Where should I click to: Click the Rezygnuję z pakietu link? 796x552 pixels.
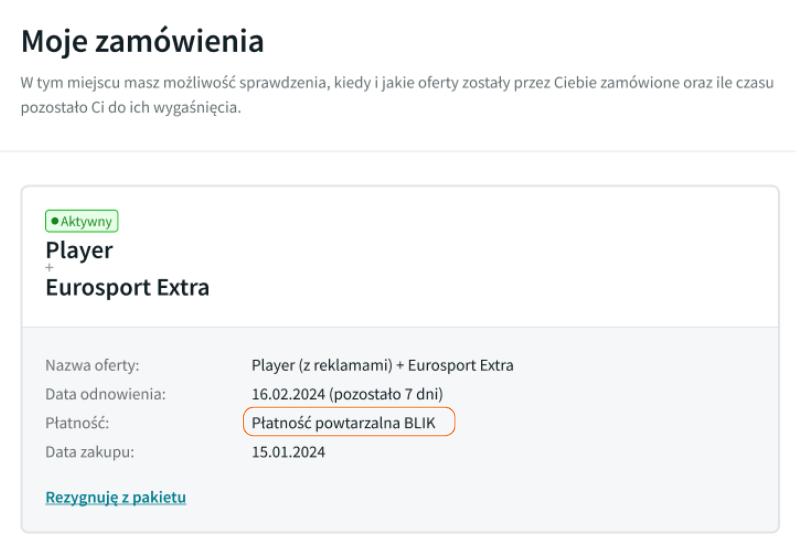116,497
